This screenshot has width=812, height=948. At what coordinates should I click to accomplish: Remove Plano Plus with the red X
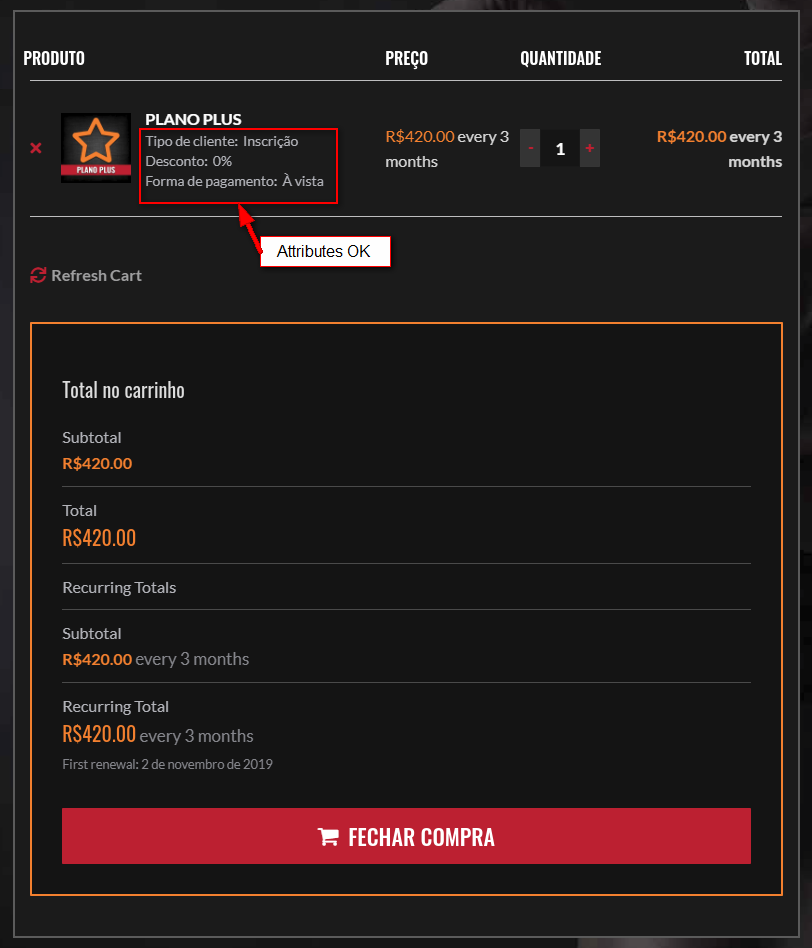pos(36,148)
